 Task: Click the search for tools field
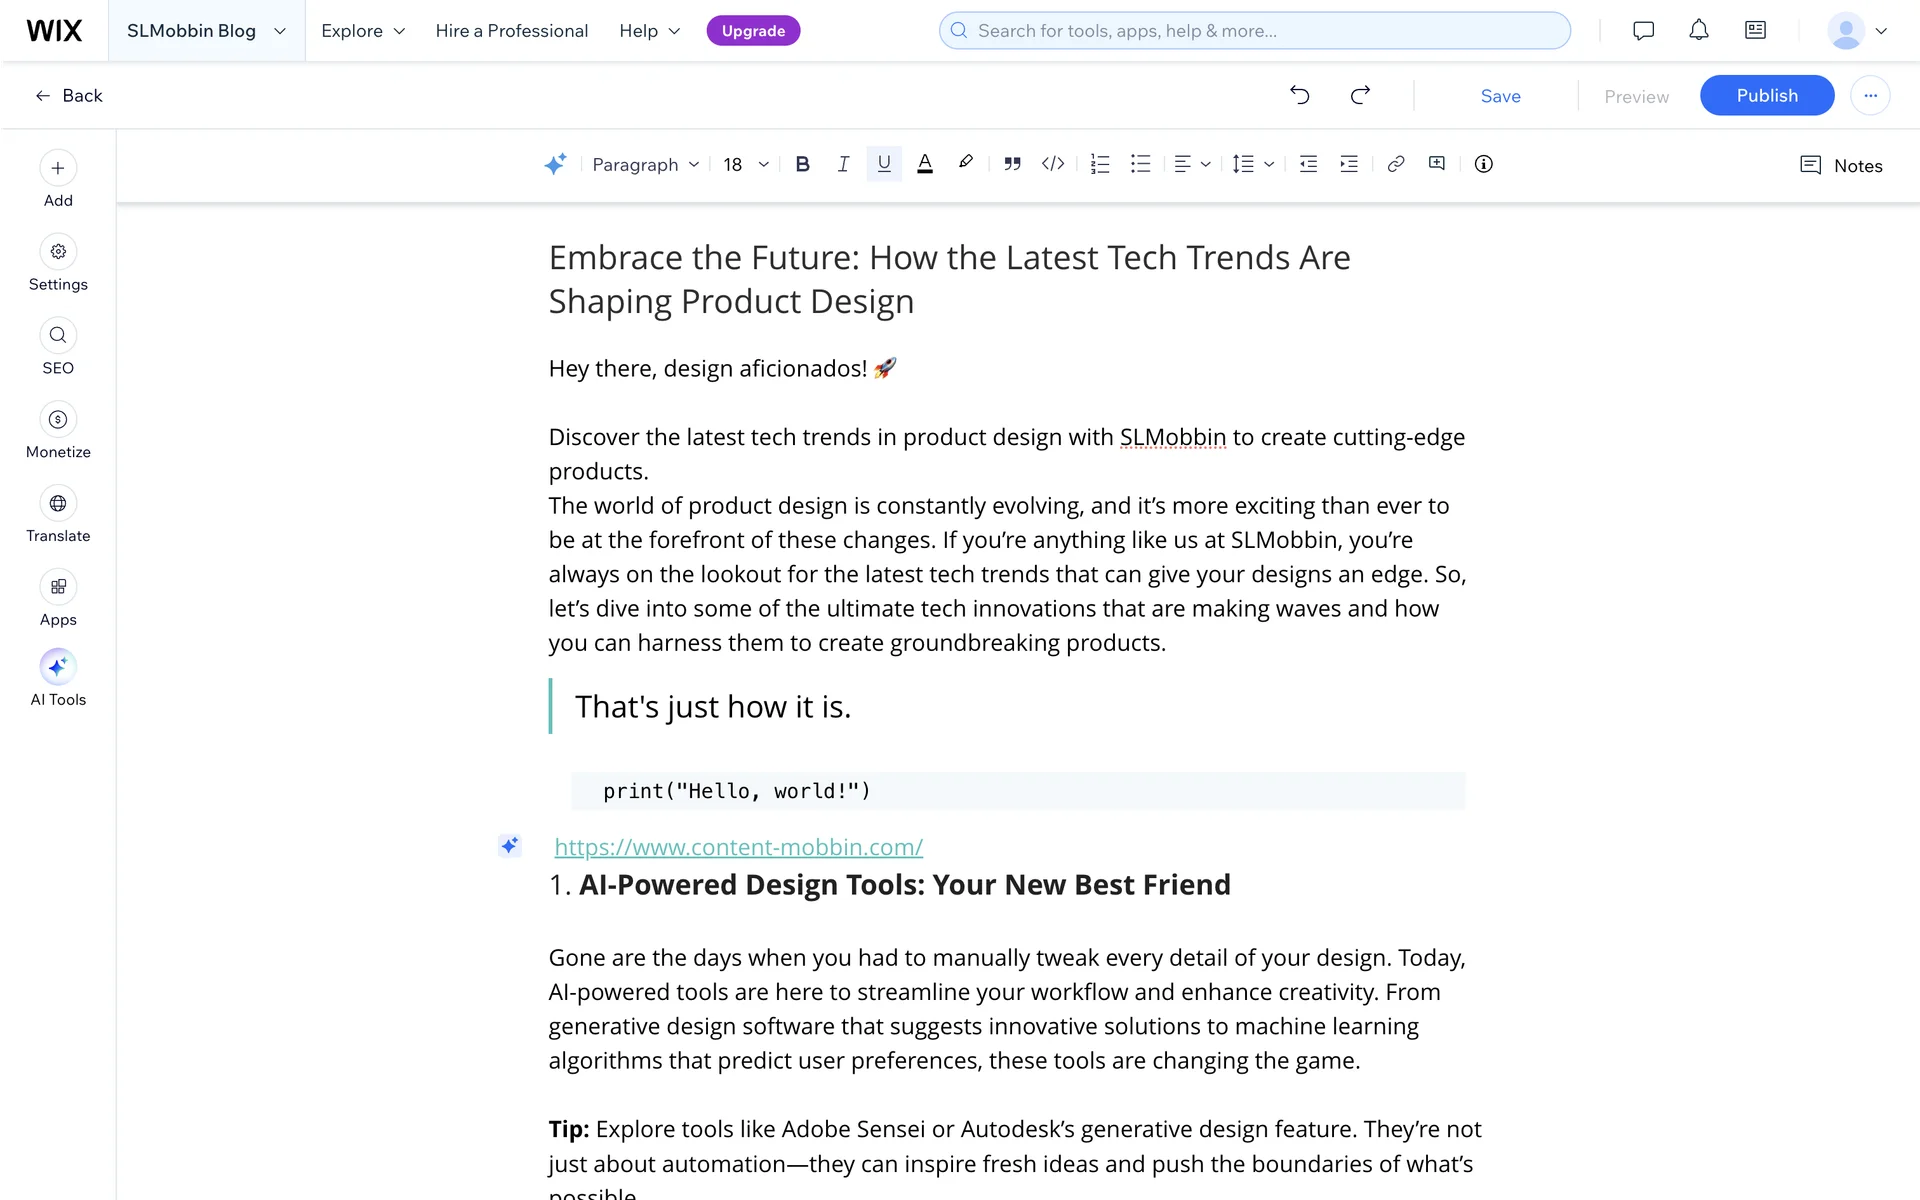[x=1254, y=31]
